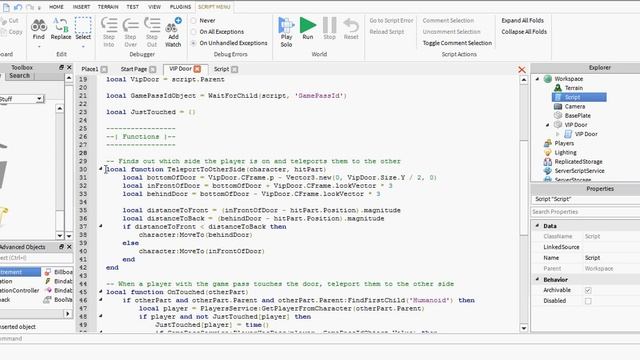The width and height of the screenshot is (640, 360).
Task: Expand the VIP Door script node
Action: (558, 134)
